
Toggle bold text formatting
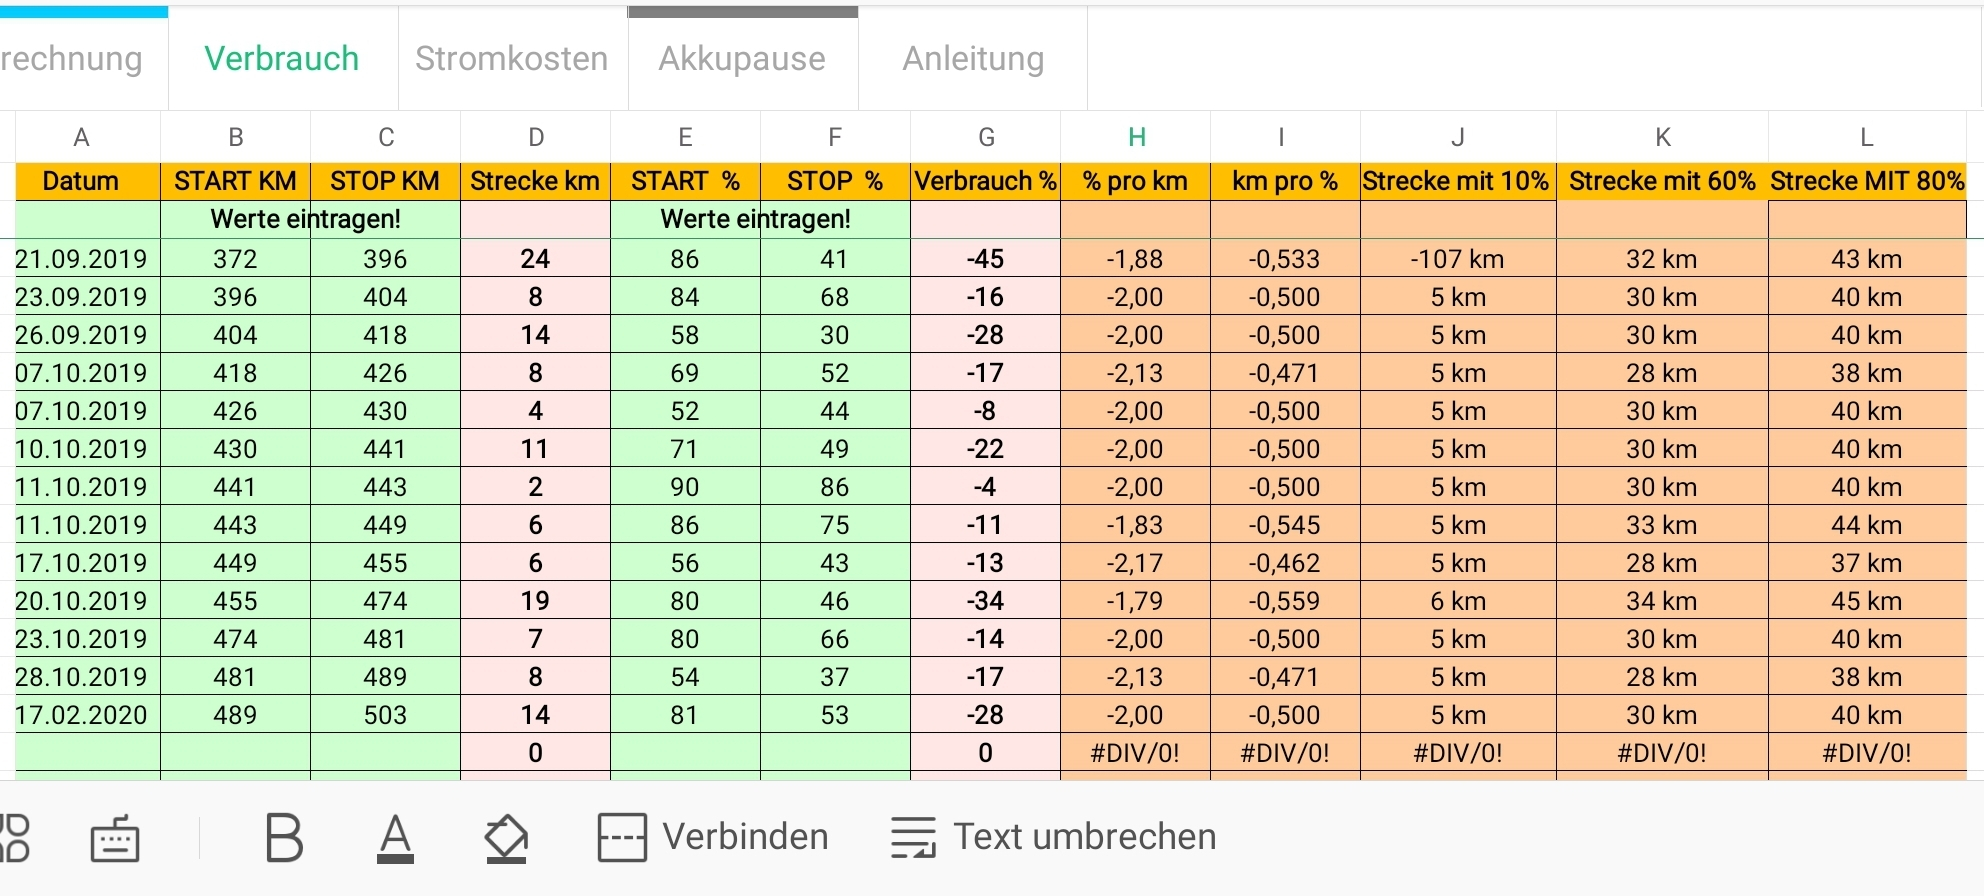[x=284, y=838]
